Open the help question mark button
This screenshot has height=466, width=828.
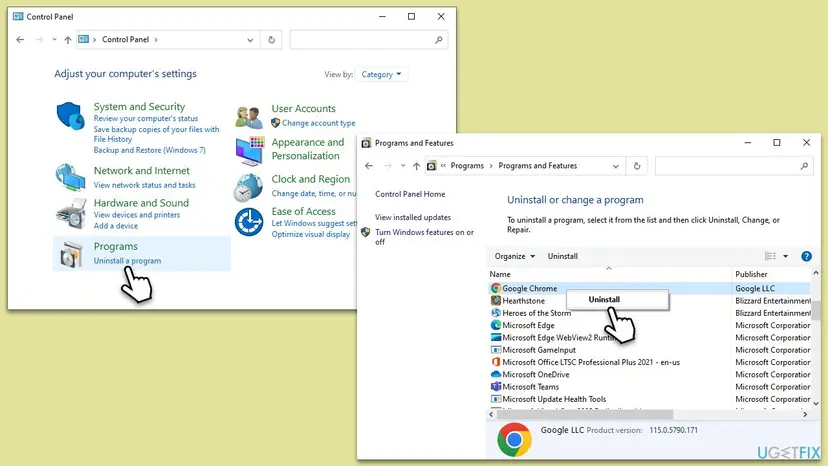[806, 256]
